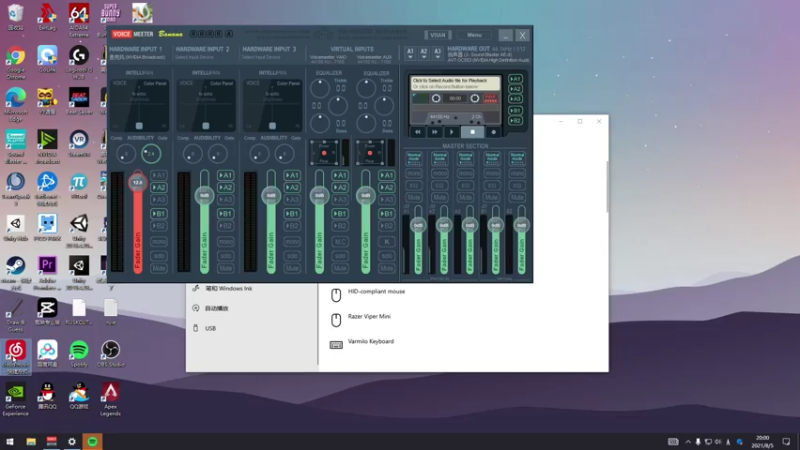Click the Comp knob on Hardware Input 1
800x450 pixels.
click(126, 154)
